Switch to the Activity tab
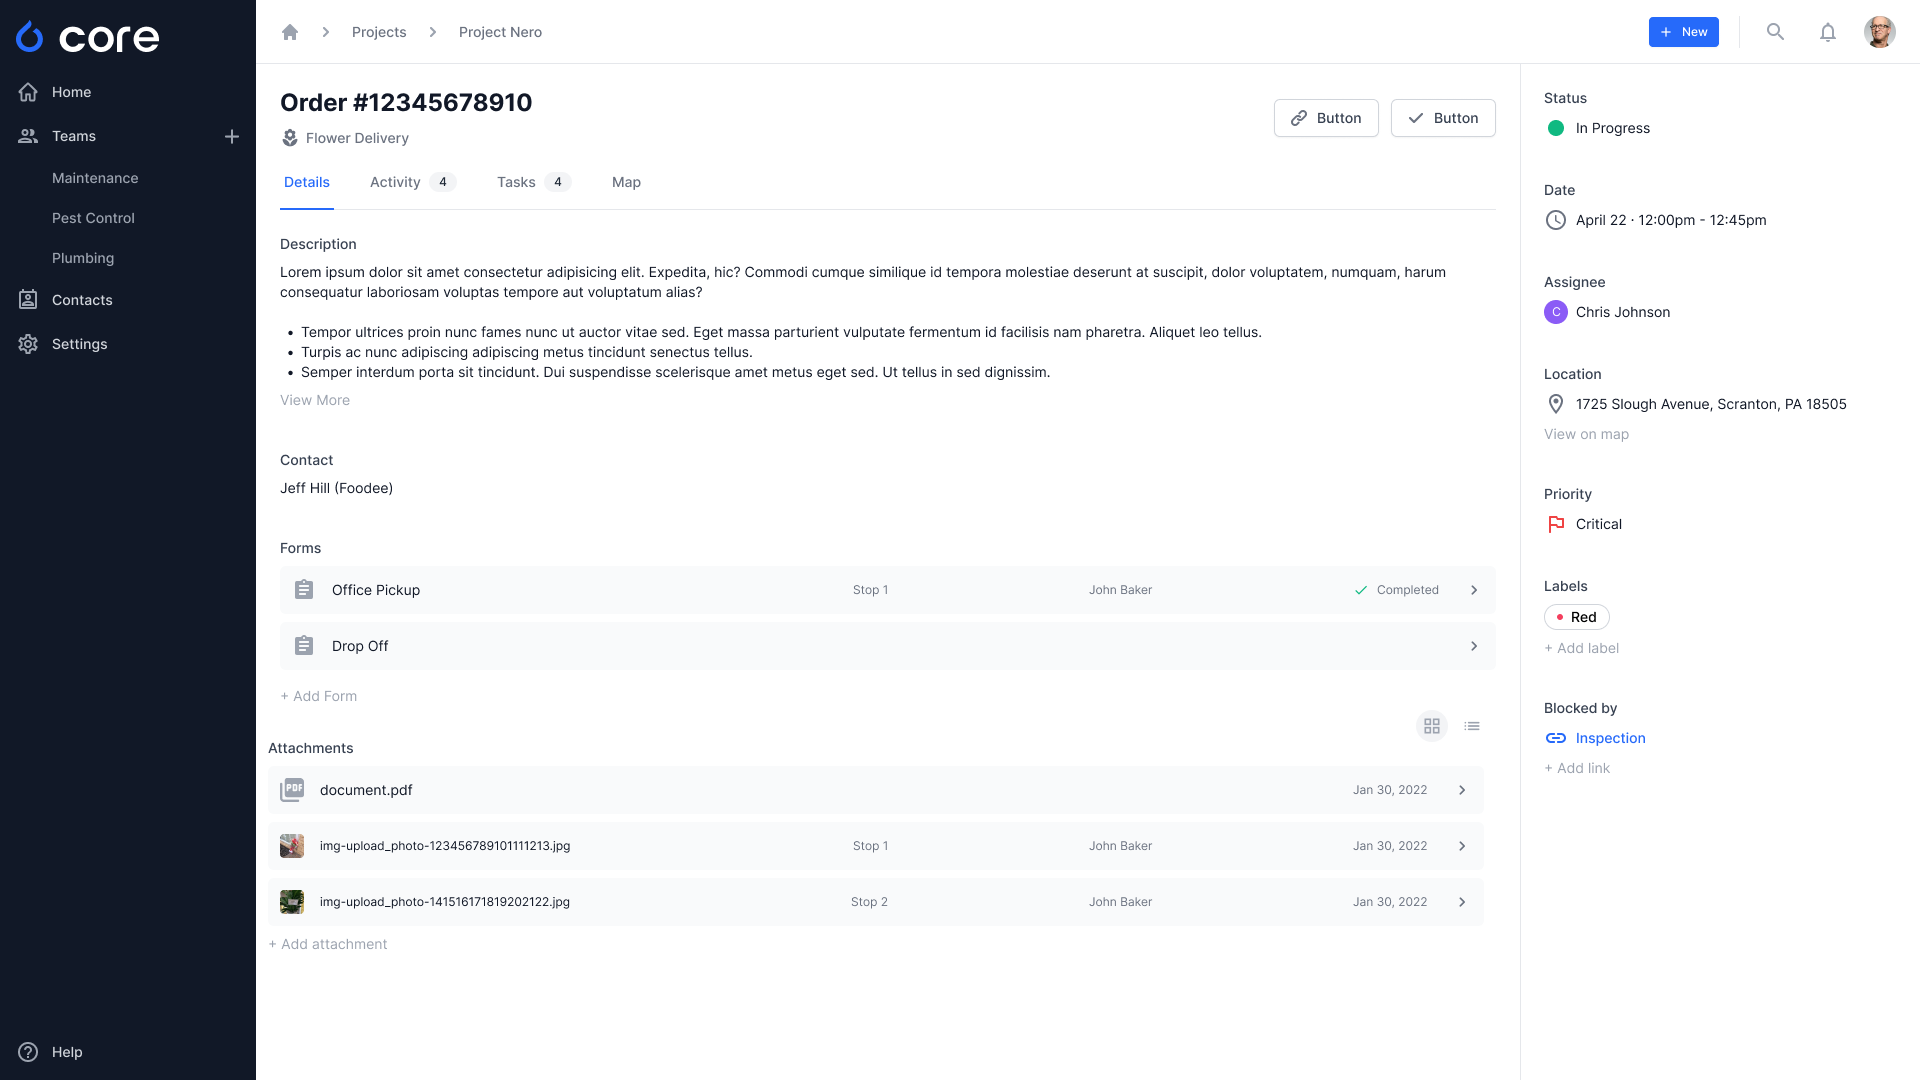1920x1080 pixels. (x=395, y=182)
